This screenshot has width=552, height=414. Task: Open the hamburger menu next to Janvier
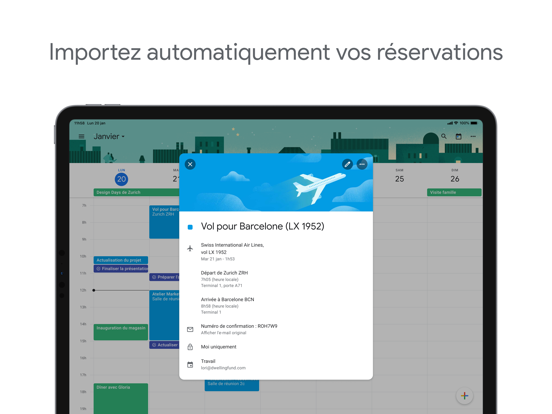pyautogui.click(x=81, y=136)
